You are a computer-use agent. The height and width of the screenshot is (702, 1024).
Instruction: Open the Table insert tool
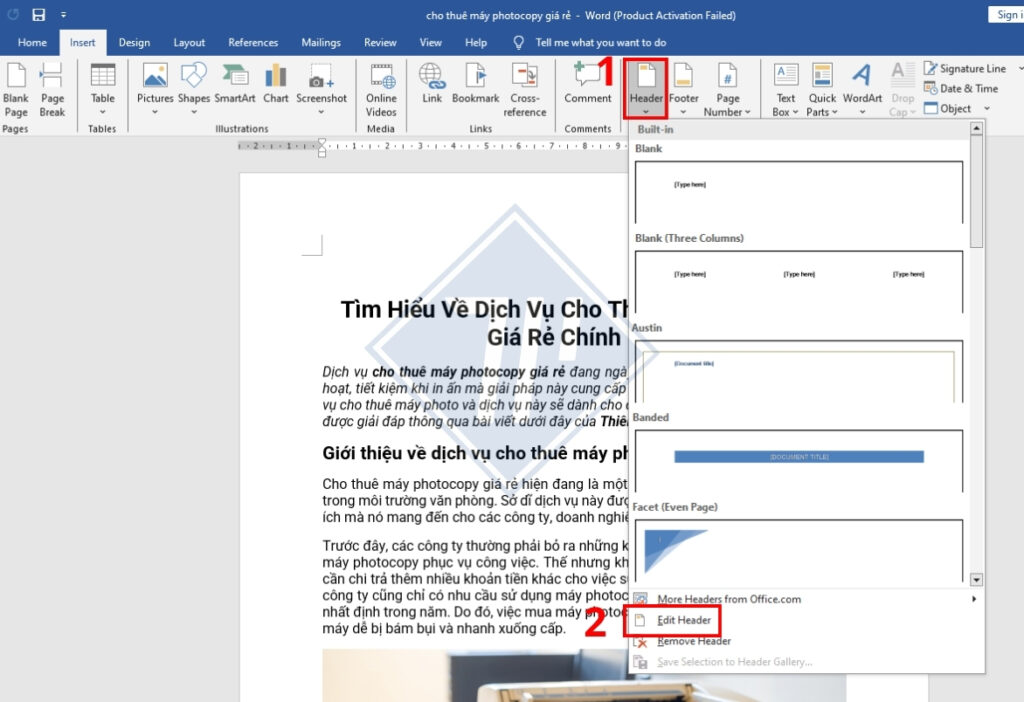point(103,89)
